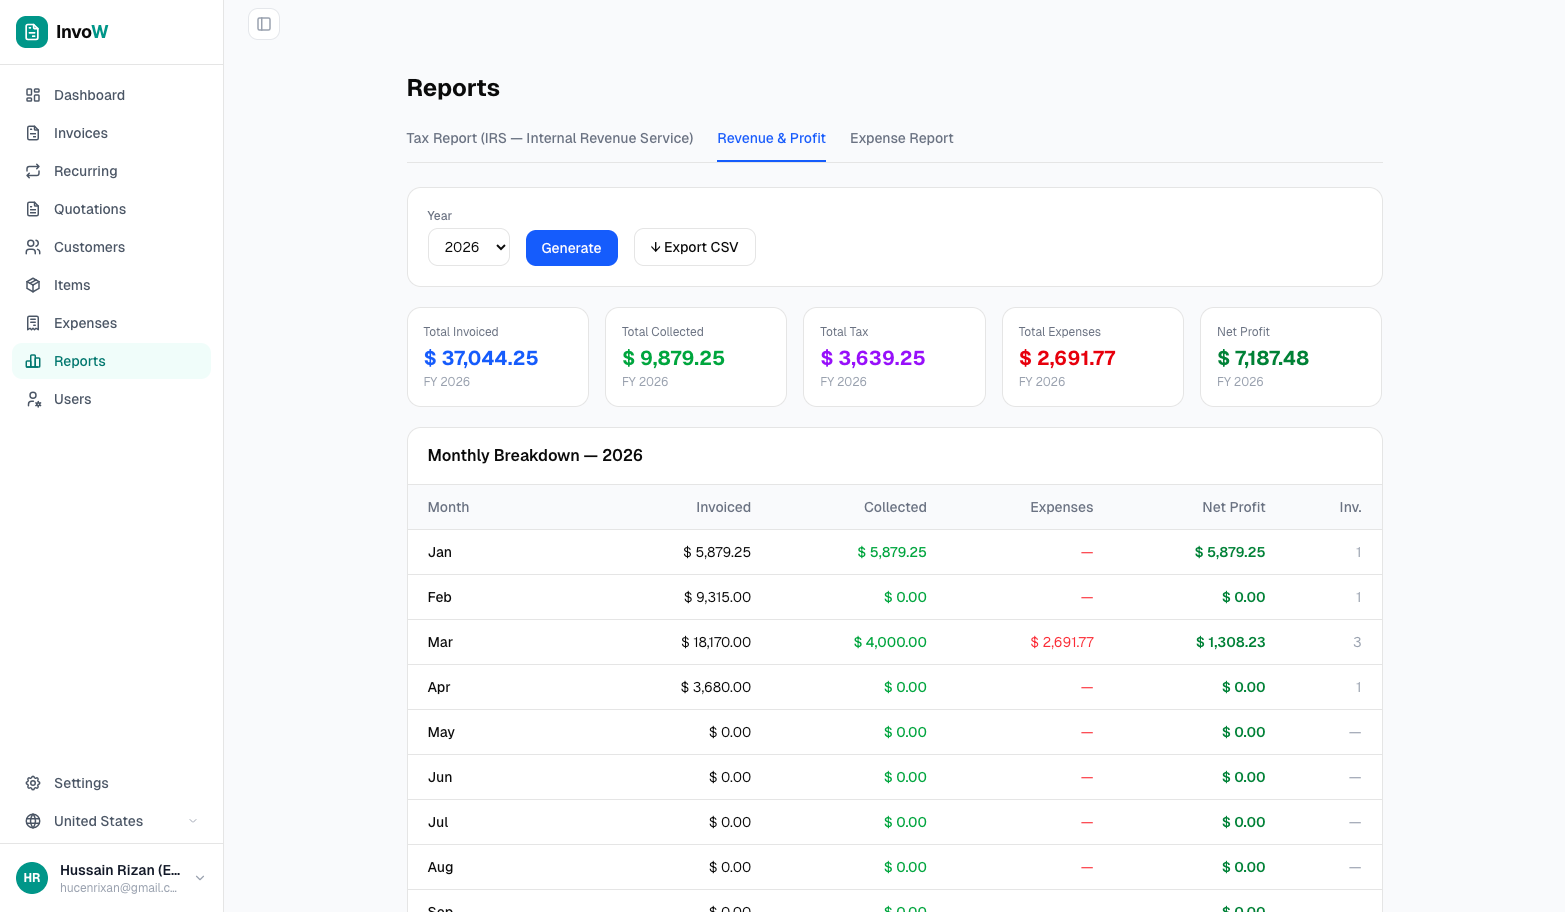The image size is (1565, 912).
Task: Toggle the sidebar panel icon
Action: pyautogui.click(x=264, y=24)
